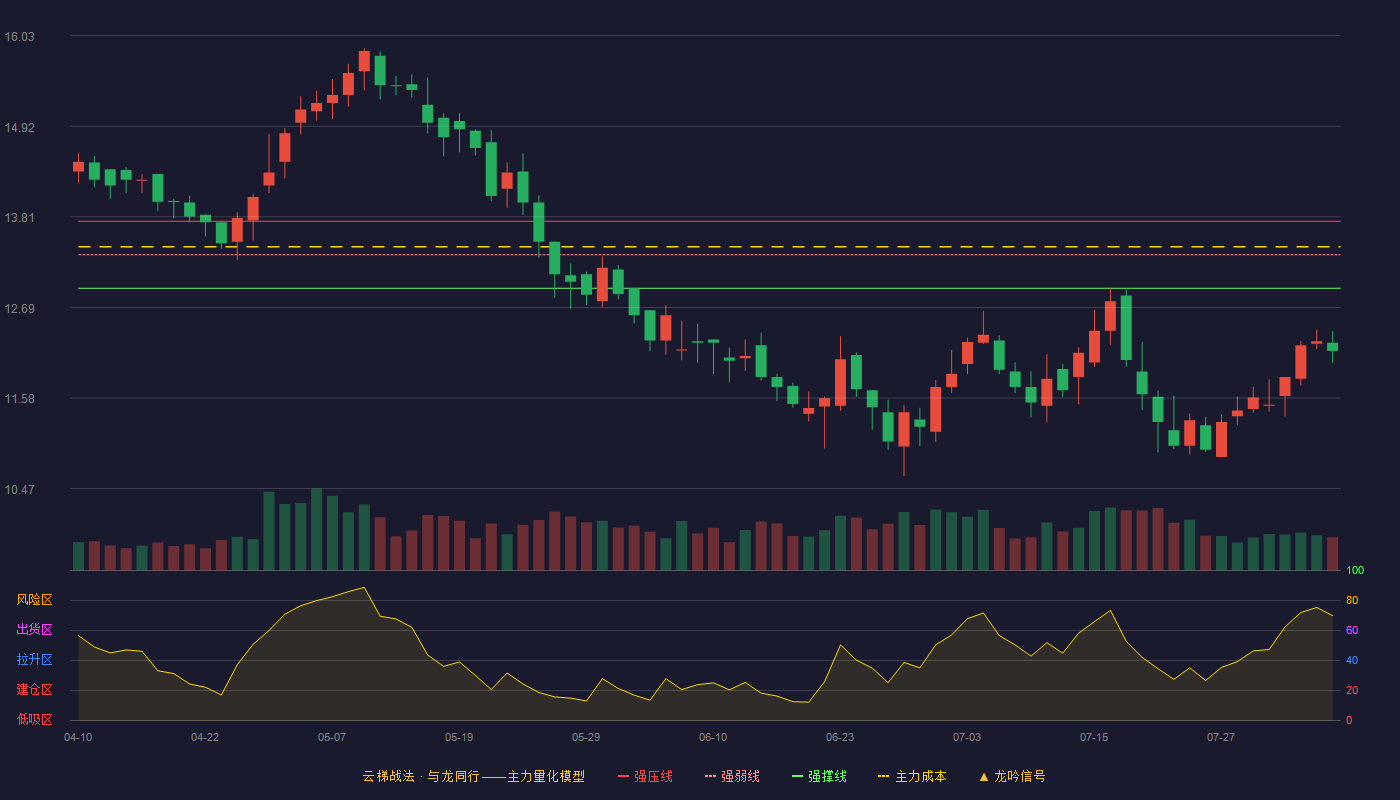
Task: Click the 主力成本 dashed yellow legend marker
Action: click(883, 776)
